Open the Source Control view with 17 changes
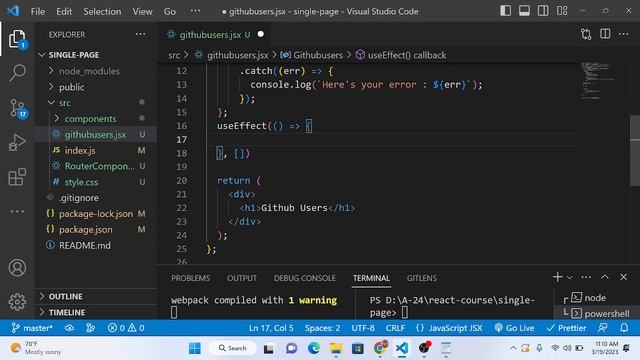 click(x=18, y=109)
